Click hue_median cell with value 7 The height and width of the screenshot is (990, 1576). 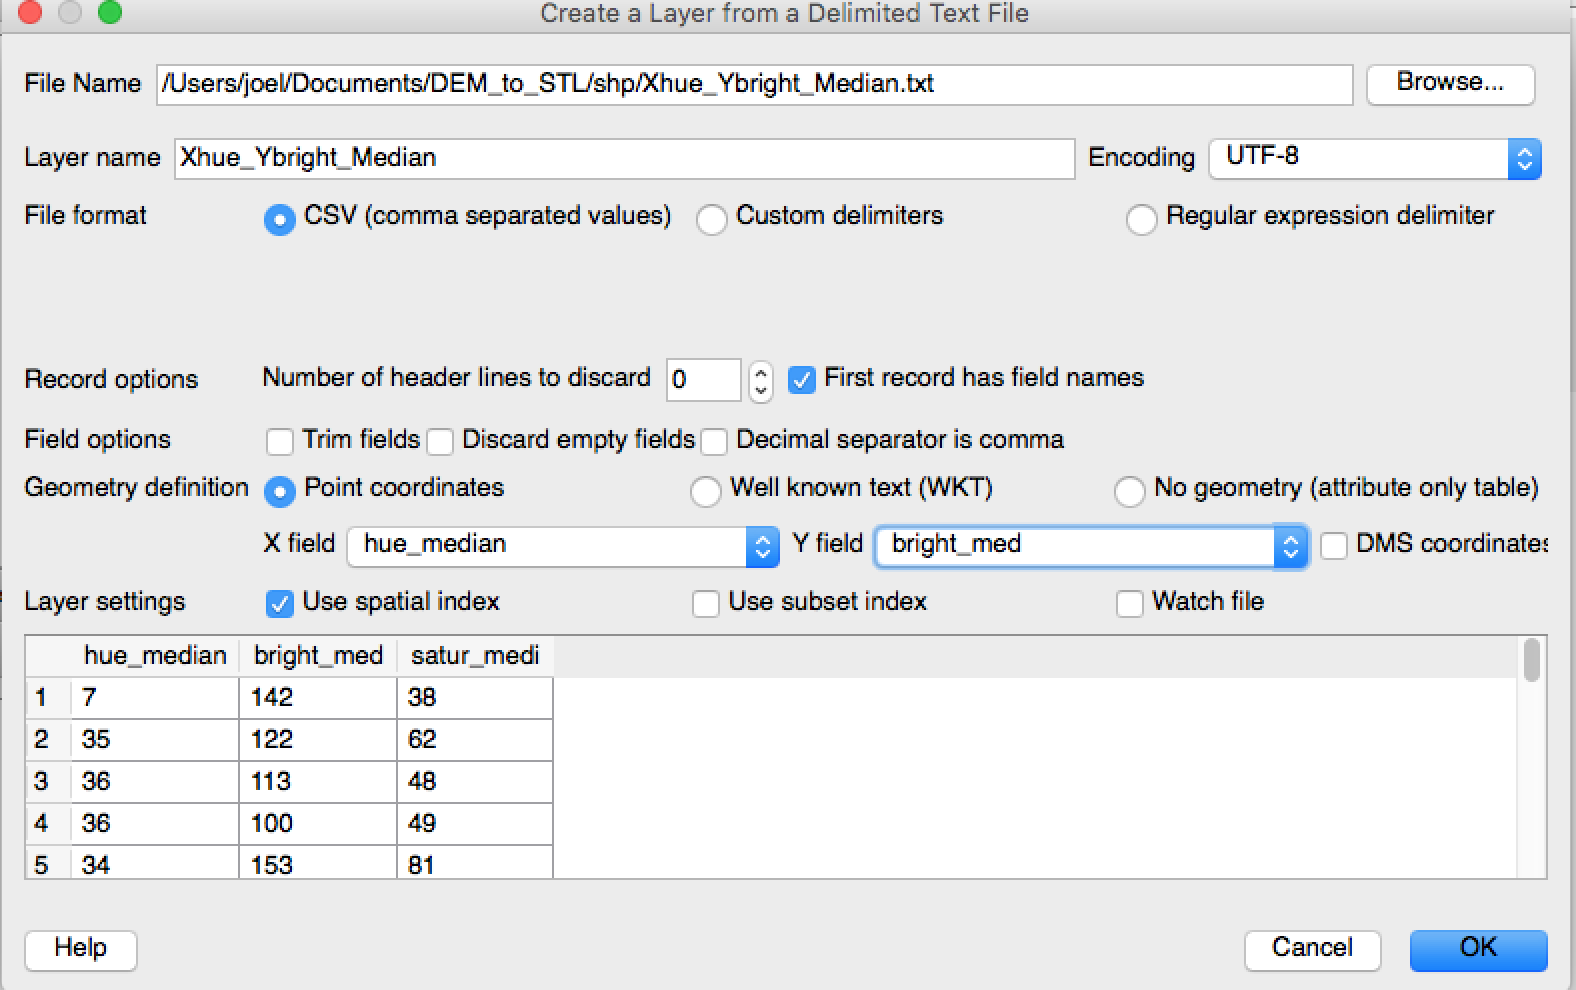click(155, 698)
